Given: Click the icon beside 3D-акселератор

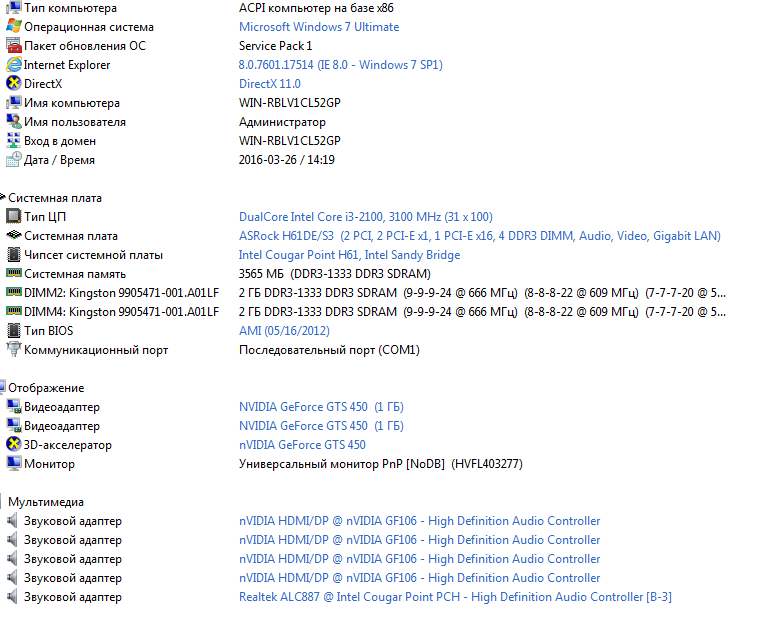Looking at the screenshot, I should pyautogui.click(x=13, y=445).
